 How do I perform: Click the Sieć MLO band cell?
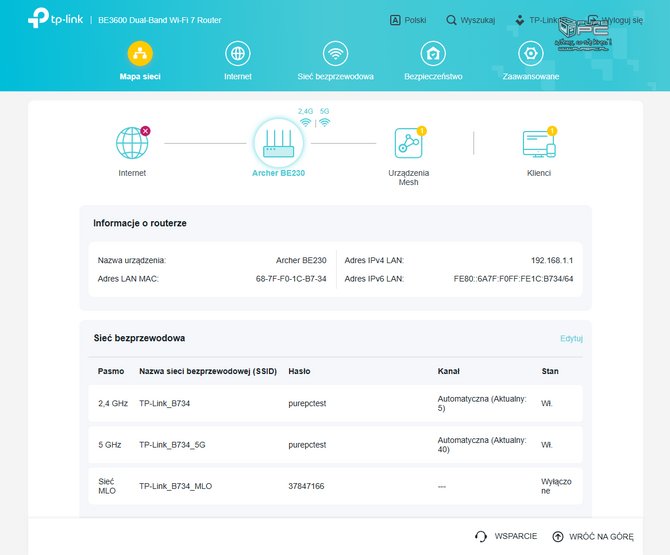click(107, 486)
